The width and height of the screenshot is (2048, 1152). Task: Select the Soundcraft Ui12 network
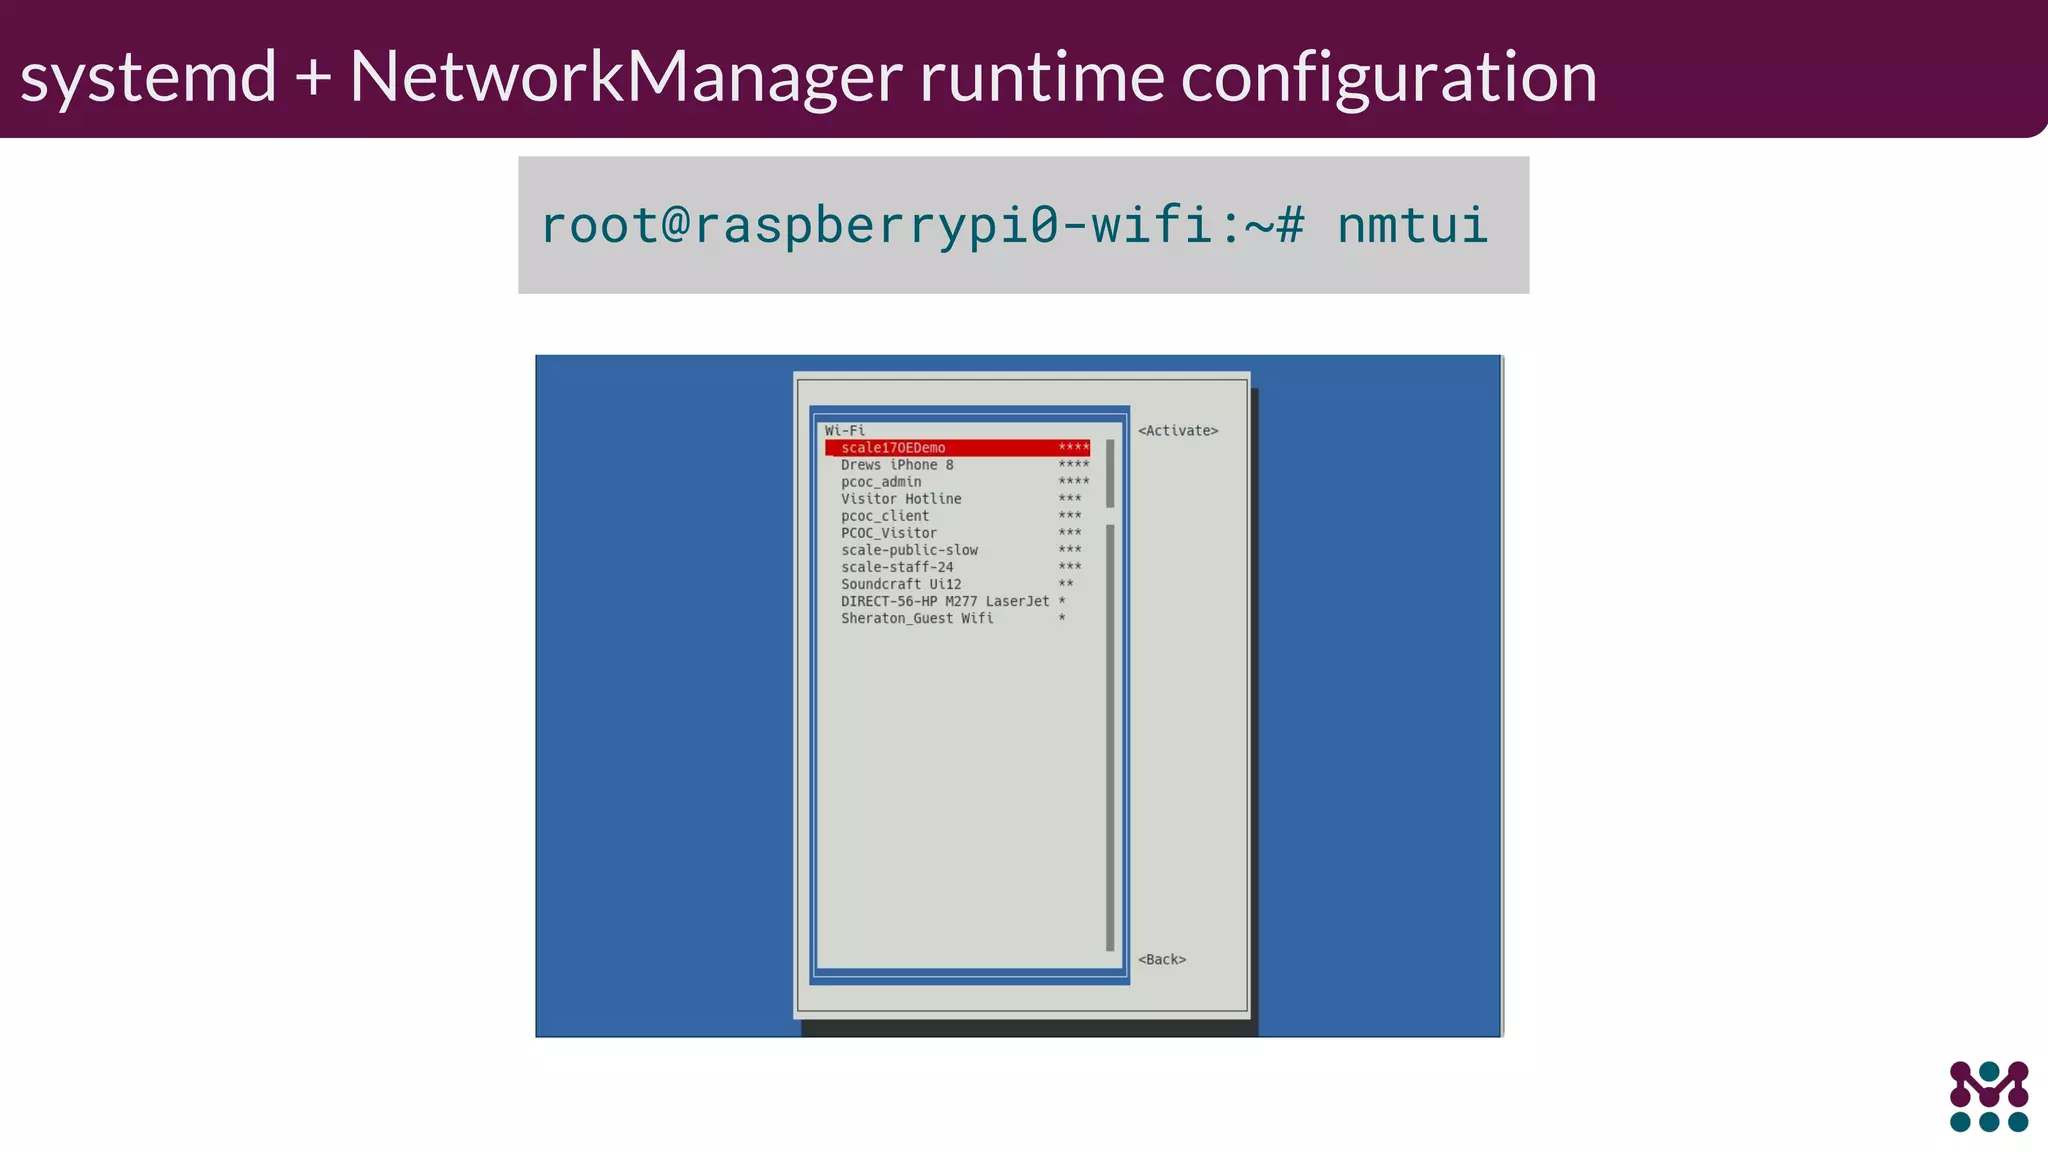(957, 584)
